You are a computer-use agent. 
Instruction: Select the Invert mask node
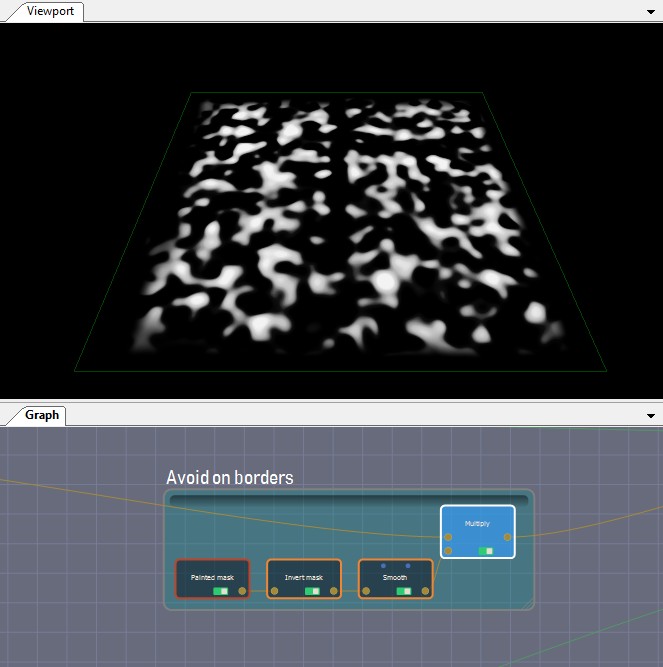click(x=304, y=579)
